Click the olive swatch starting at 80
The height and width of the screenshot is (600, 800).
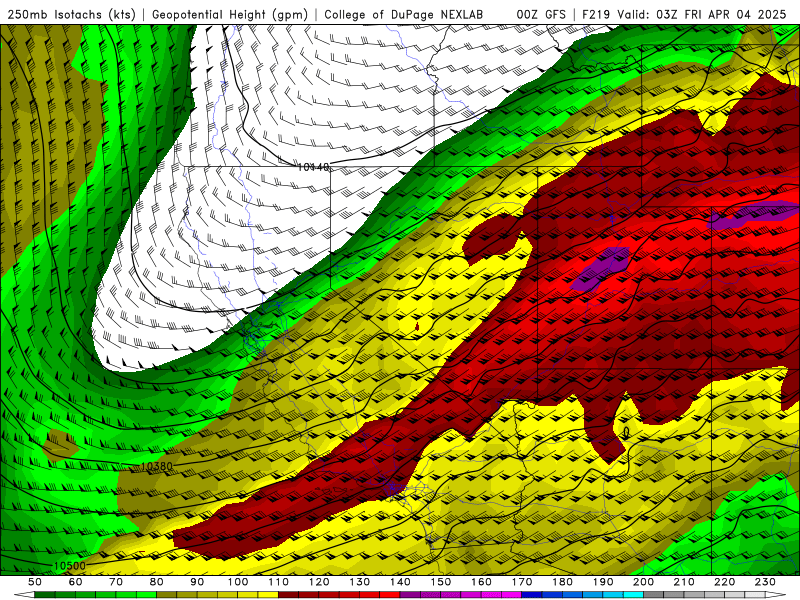166,594
